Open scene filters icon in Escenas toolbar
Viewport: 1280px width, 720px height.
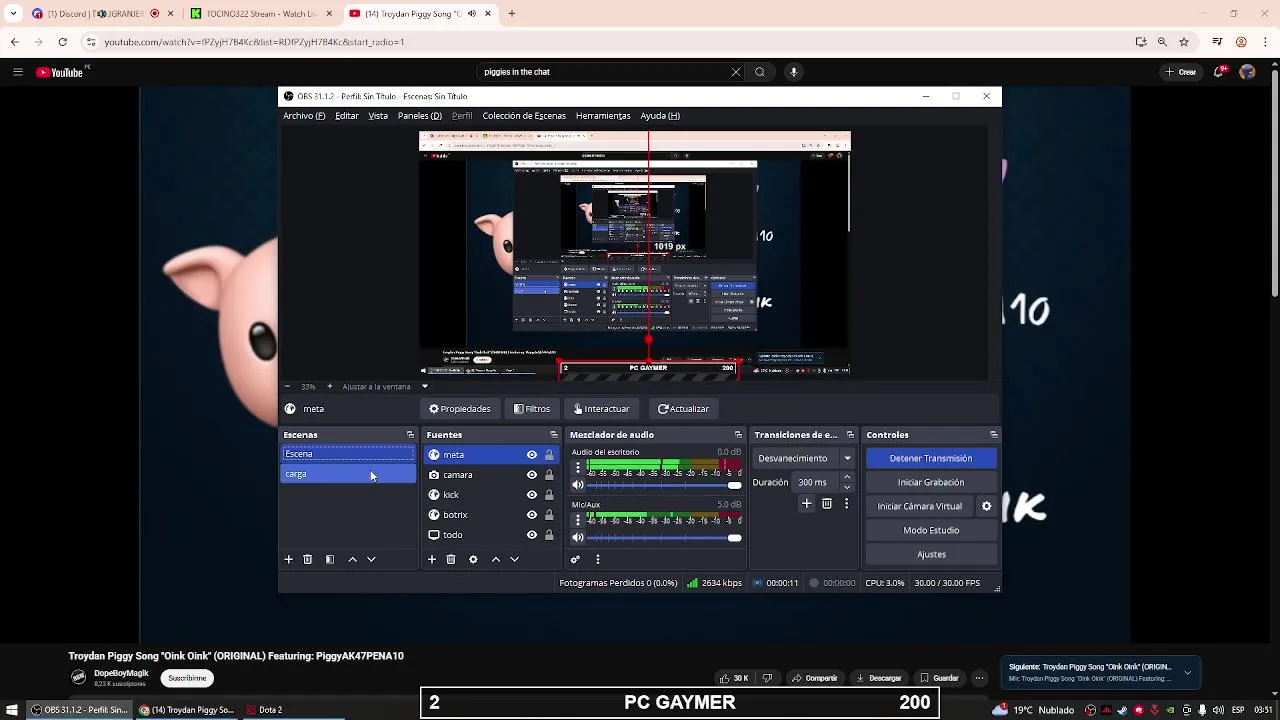pos(330,560)
